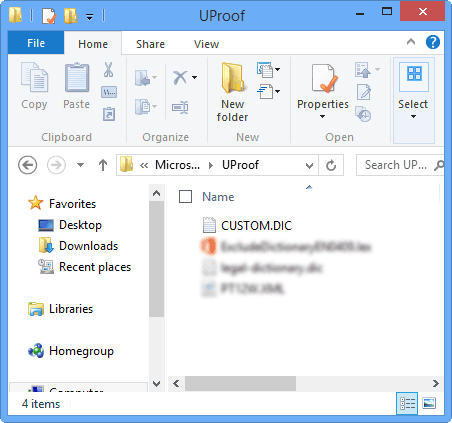Click the Rename icon in Organize
The width and height of the screenshot is (452, 423).
point(180,107)
